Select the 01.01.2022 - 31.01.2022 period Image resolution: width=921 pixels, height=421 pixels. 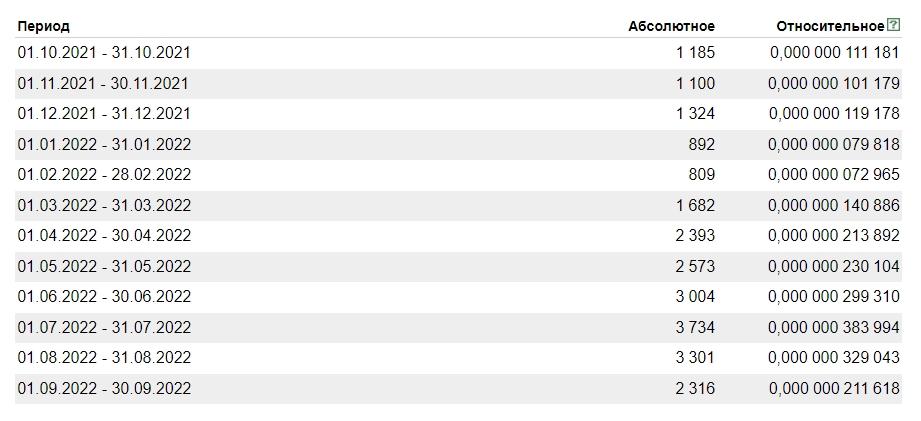click(104, 145)
